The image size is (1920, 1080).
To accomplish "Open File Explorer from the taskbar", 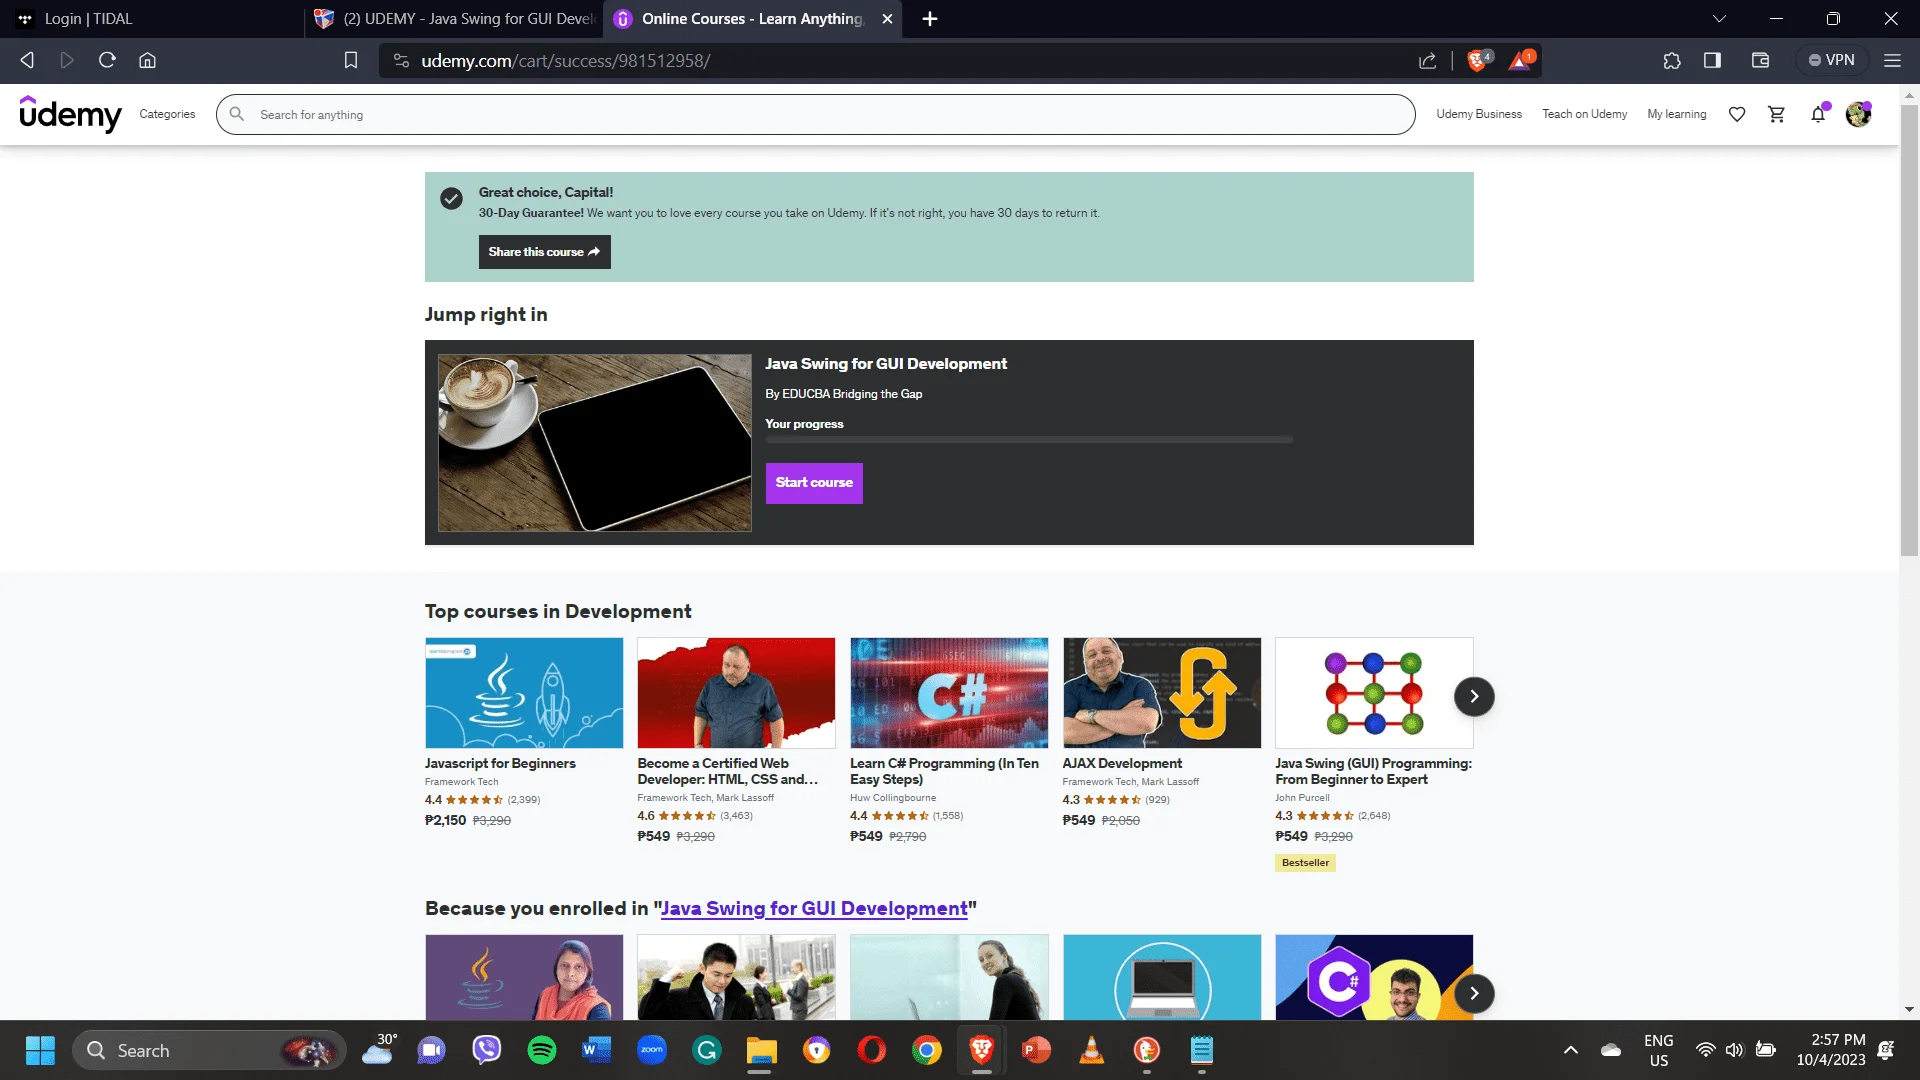I will pos(762,1050).
